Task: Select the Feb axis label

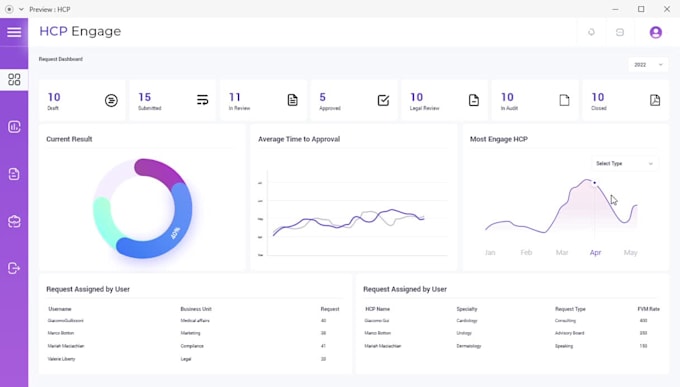Action: pyautogui.click(x=526, y=253)
